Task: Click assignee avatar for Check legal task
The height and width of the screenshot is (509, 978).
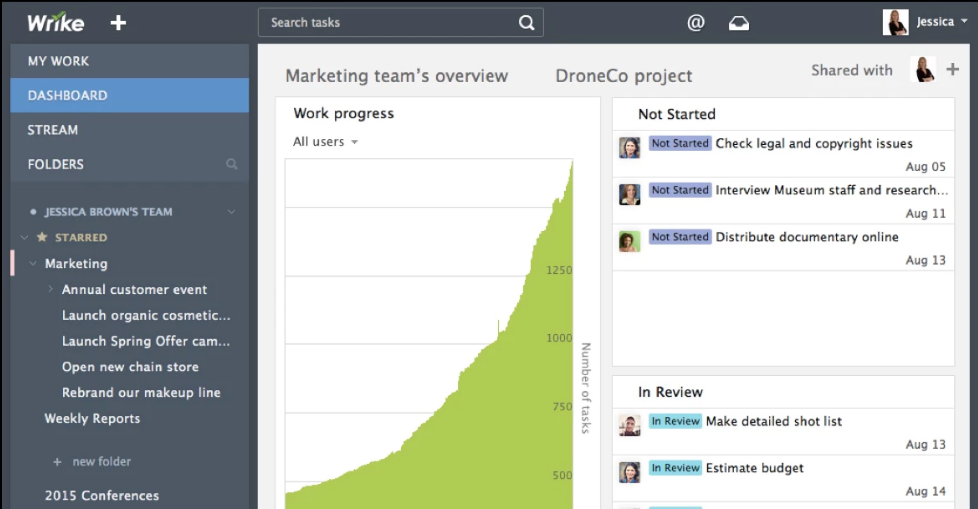Action: (629, 148)
